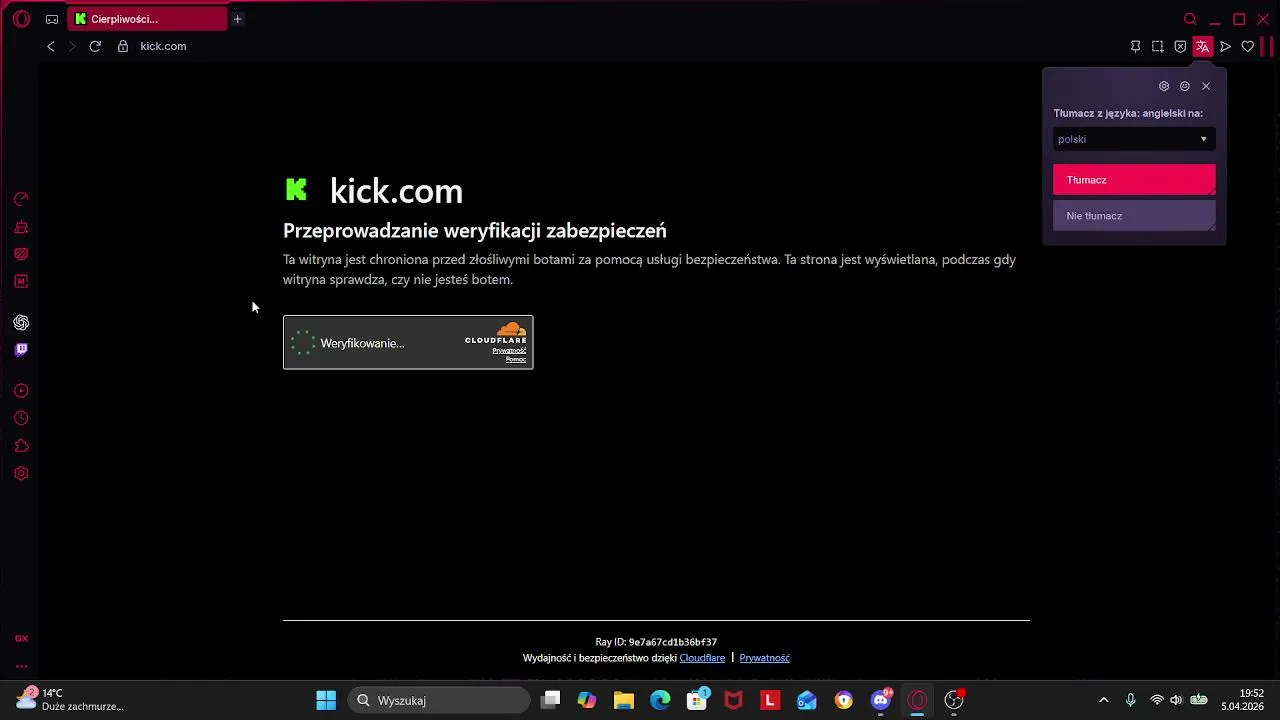
Task: Open File Explorer from the taskbar
Action: pyautogui.click(x=624, y=700)
